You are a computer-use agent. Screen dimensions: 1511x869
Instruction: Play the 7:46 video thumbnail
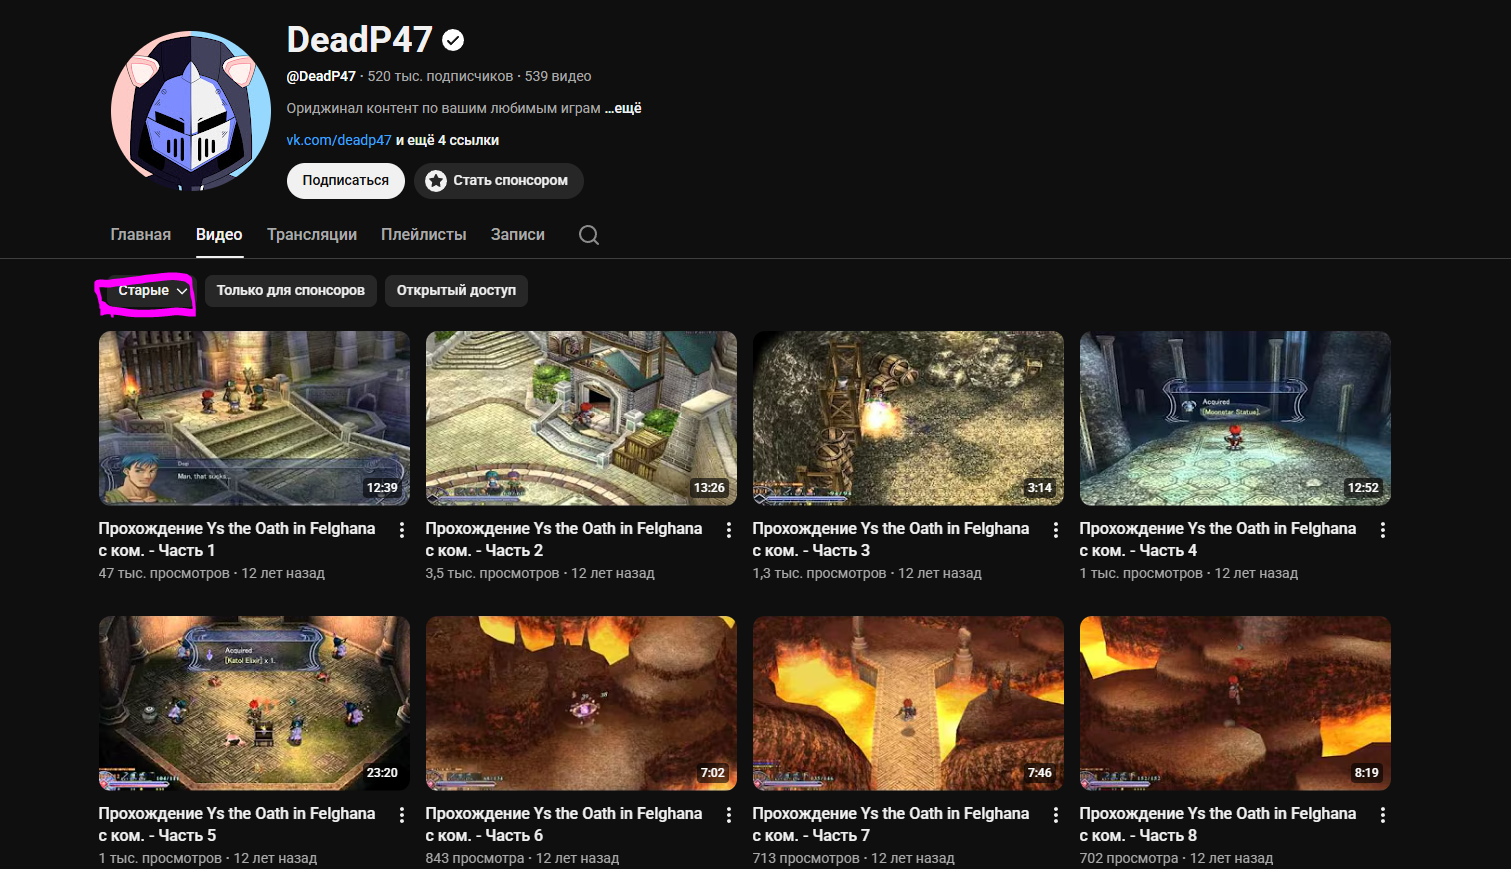coord(908,703)
